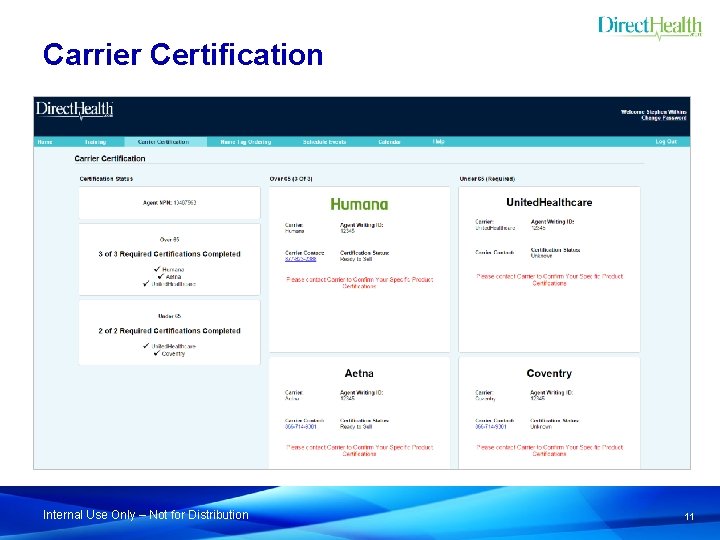Click the checkmark next to Coventry
Image resolution: width=720 pixels, height=540 pixels.
pos(157,353)
